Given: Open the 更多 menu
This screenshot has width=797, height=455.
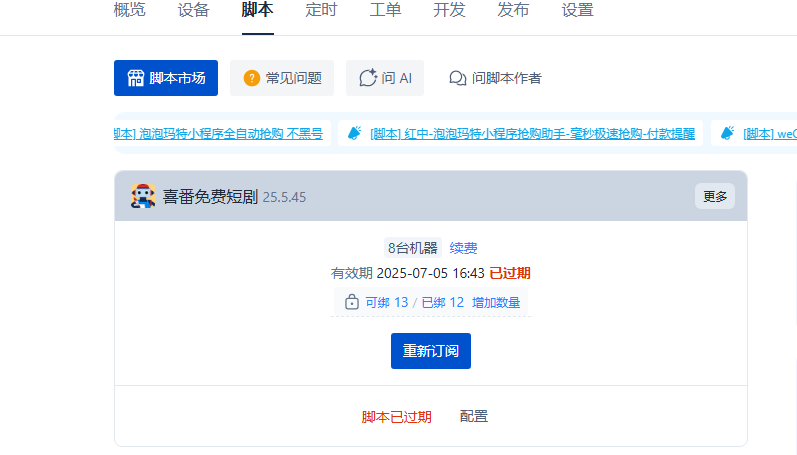Looking at the screenshot, I should coord(715,196).
